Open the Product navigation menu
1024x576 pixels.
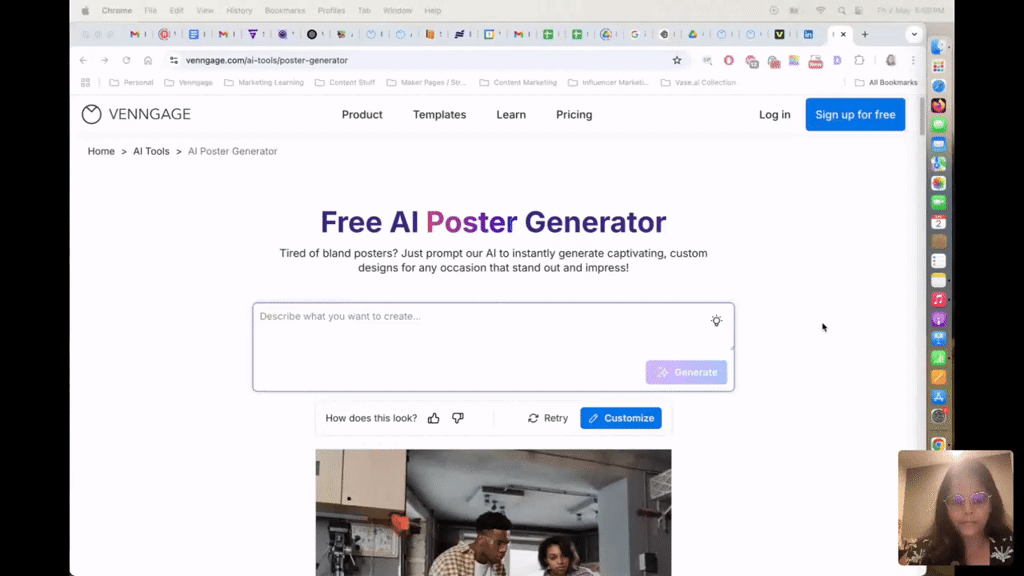362,114
